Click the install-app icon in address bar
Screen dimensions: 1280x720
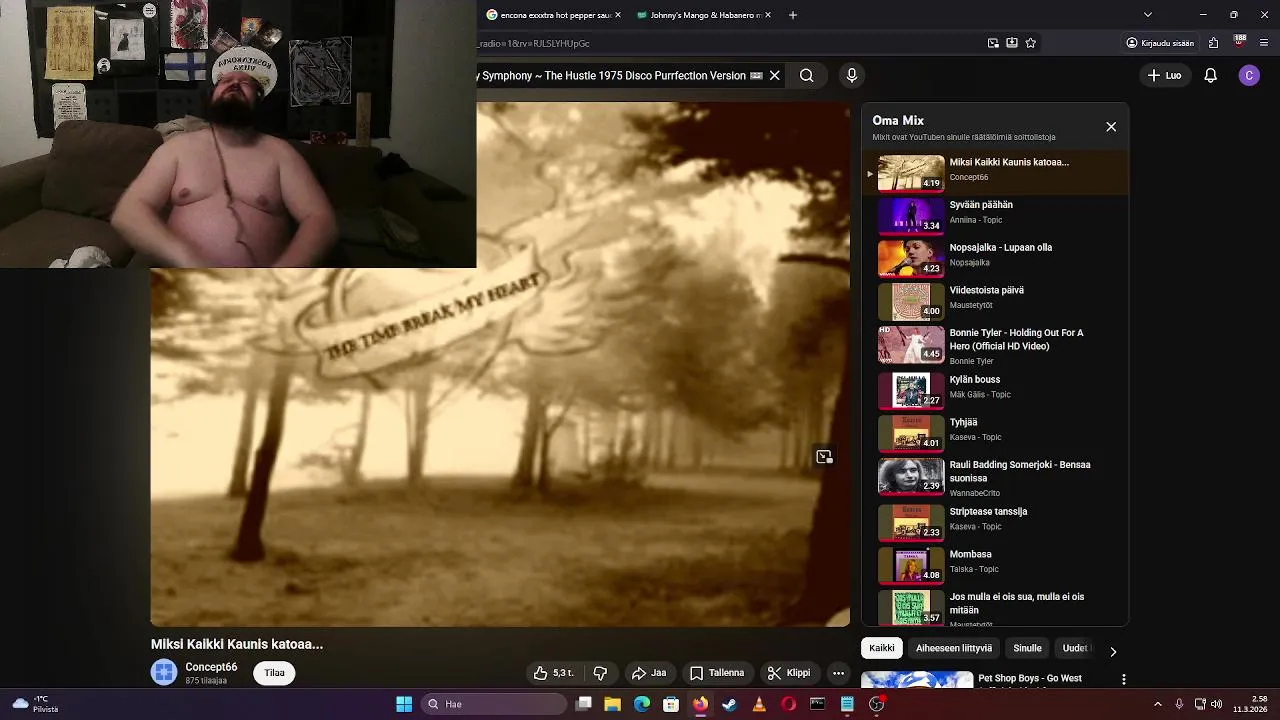(1012, 43)
